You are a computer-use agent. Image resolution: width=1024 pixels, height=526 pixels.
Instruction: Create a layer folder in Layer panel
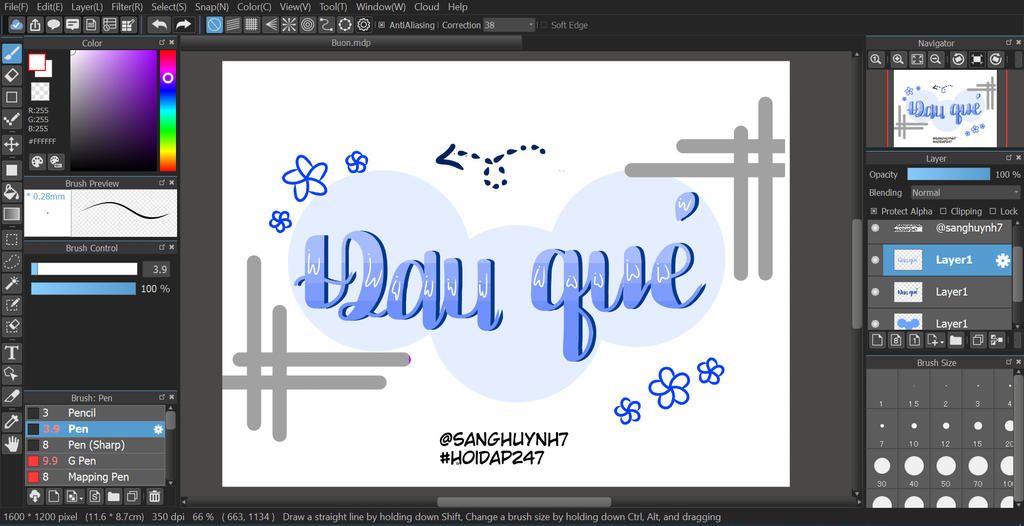pyautogui.click(x=956, y=340)
